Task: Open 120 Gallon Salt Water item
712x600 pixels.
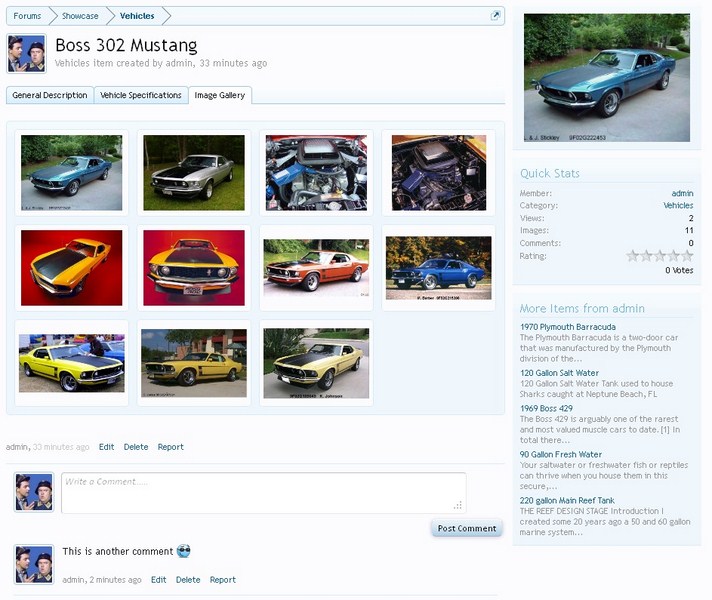Action: tap(559, 373)
